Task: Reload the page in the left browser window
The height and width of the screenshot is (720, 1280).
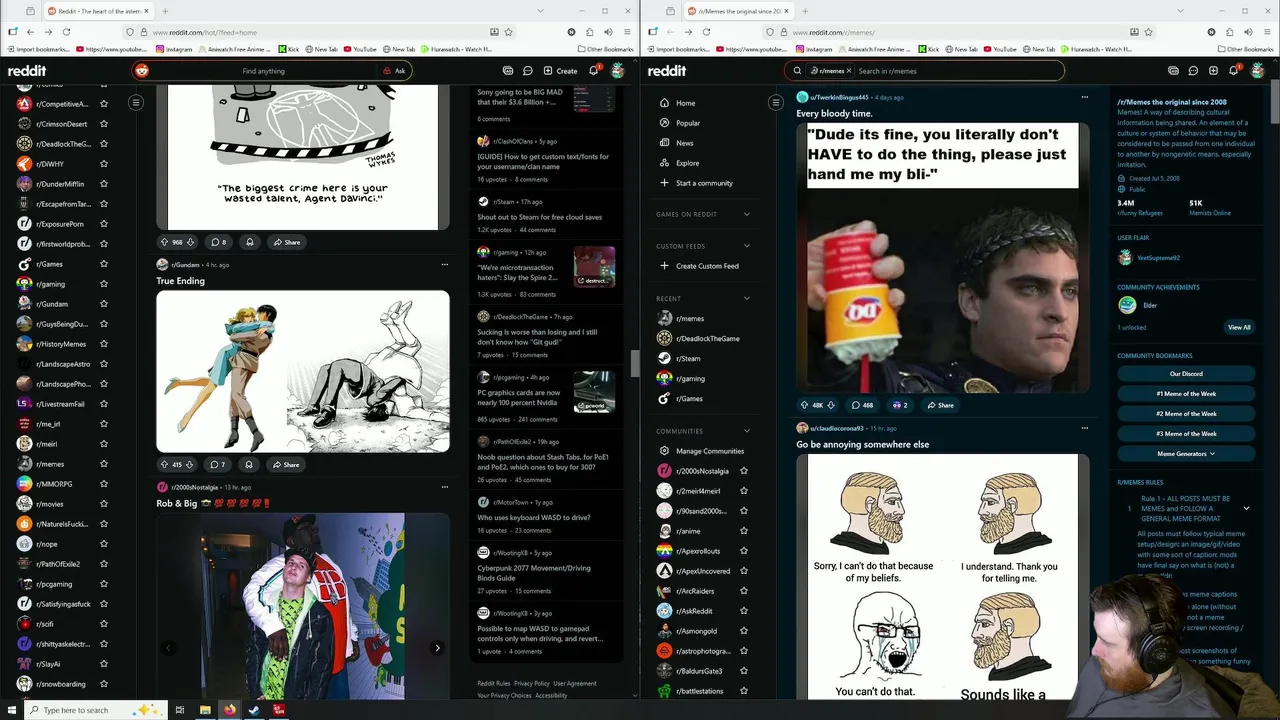Action: coord(67,32)
